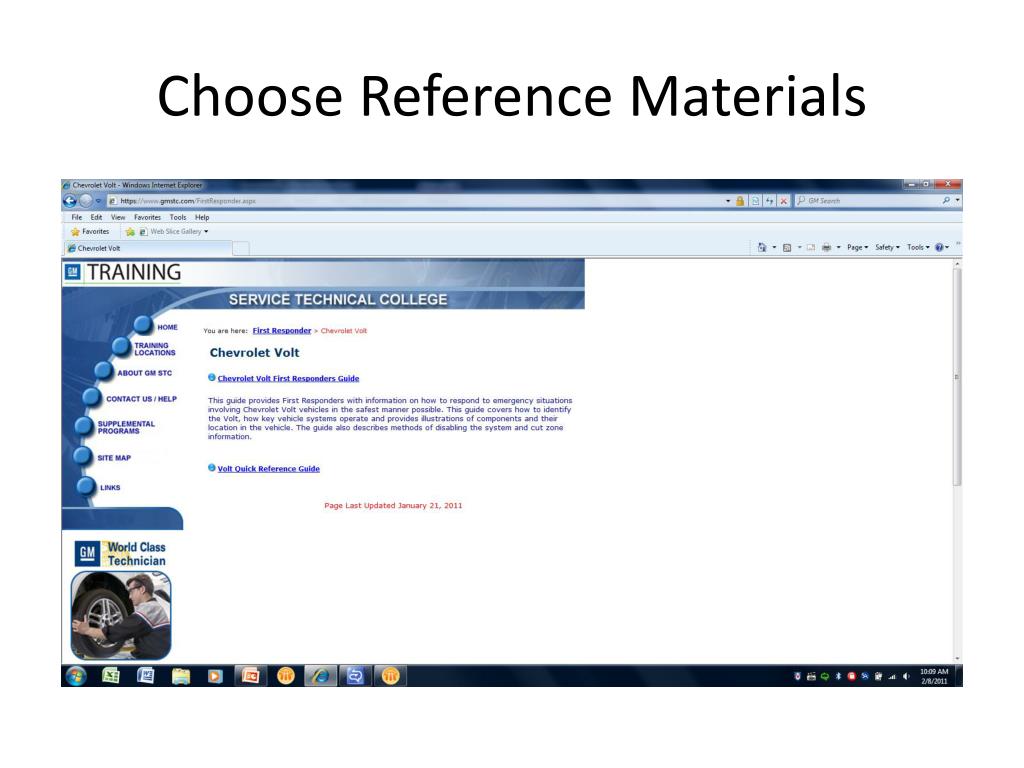Follow the First Responder breadcrumb link
The image size is (1024, 768).
pos(282,331)
